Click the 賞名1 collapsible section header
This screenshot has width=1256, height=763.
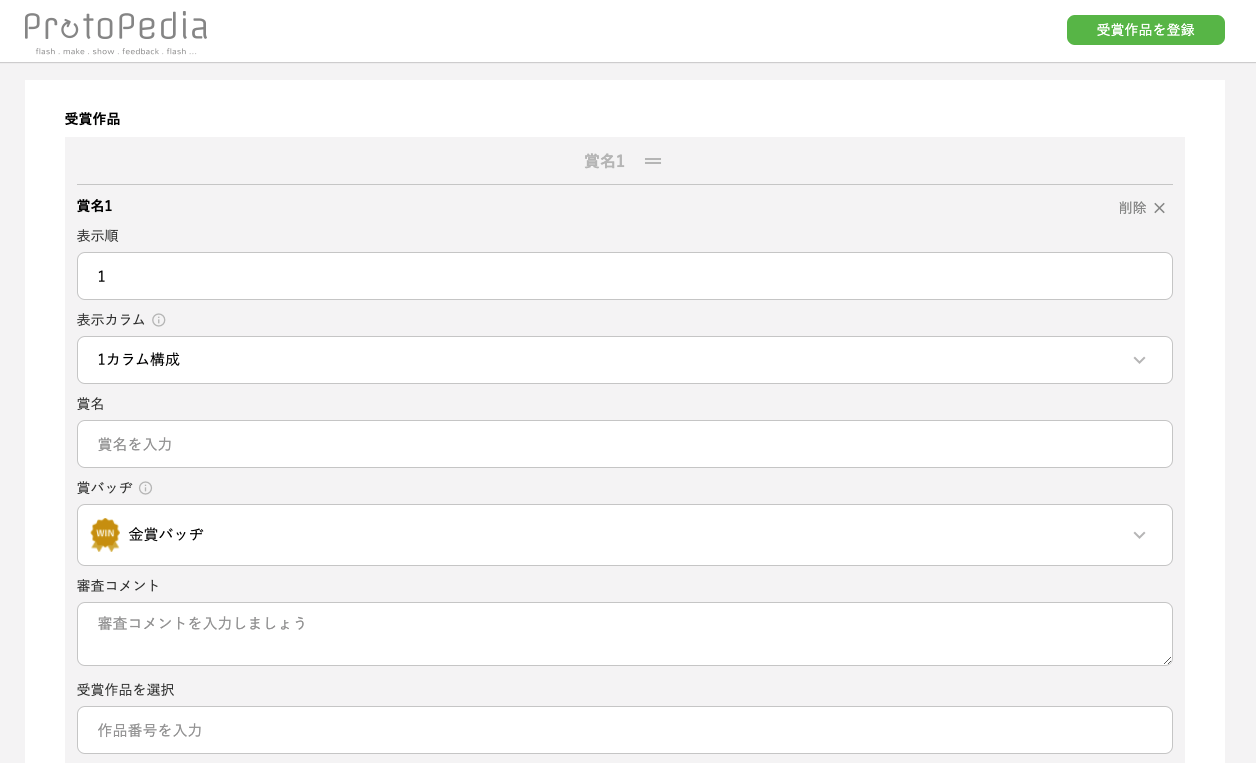click(625, 161)
